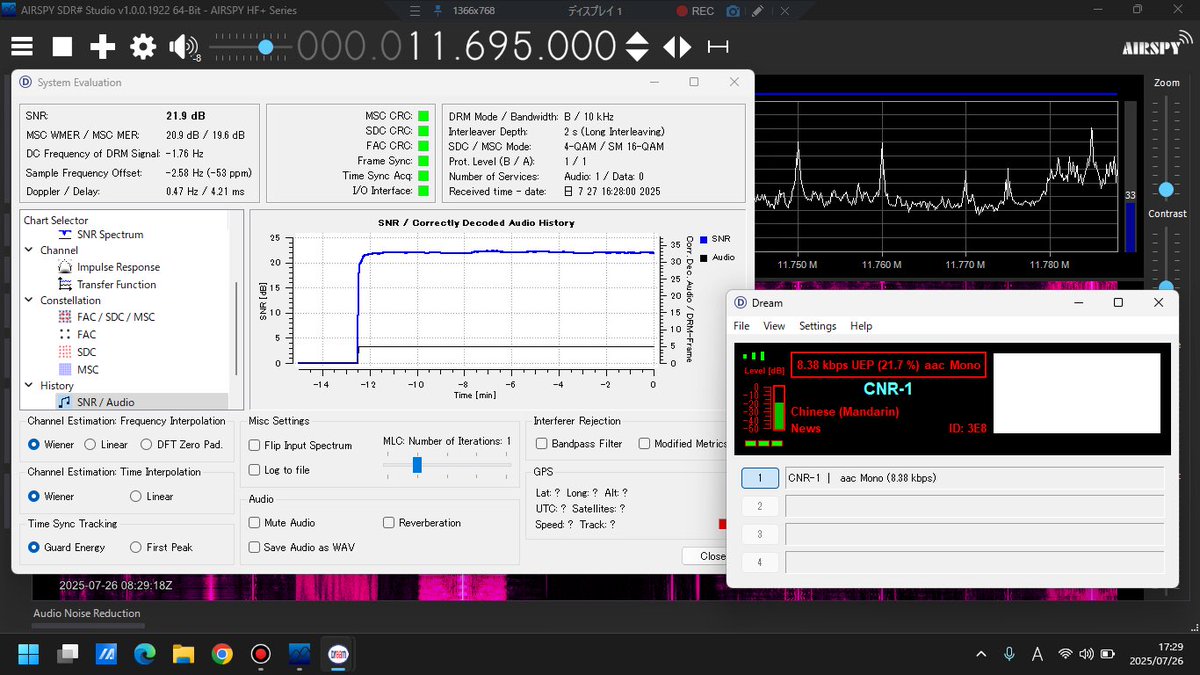Click the chart selector scrollbar
1200x675 pixels.
[236, 328]
